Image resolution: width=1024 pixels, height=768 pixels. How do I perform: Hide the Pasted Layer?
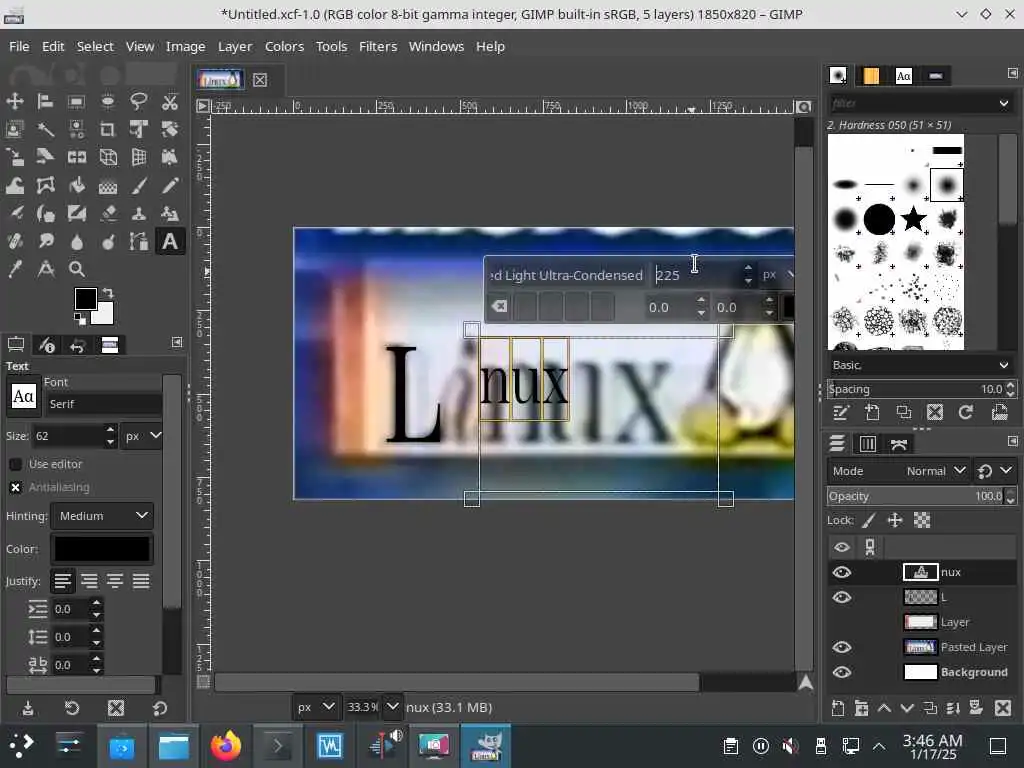click(842, 647)
